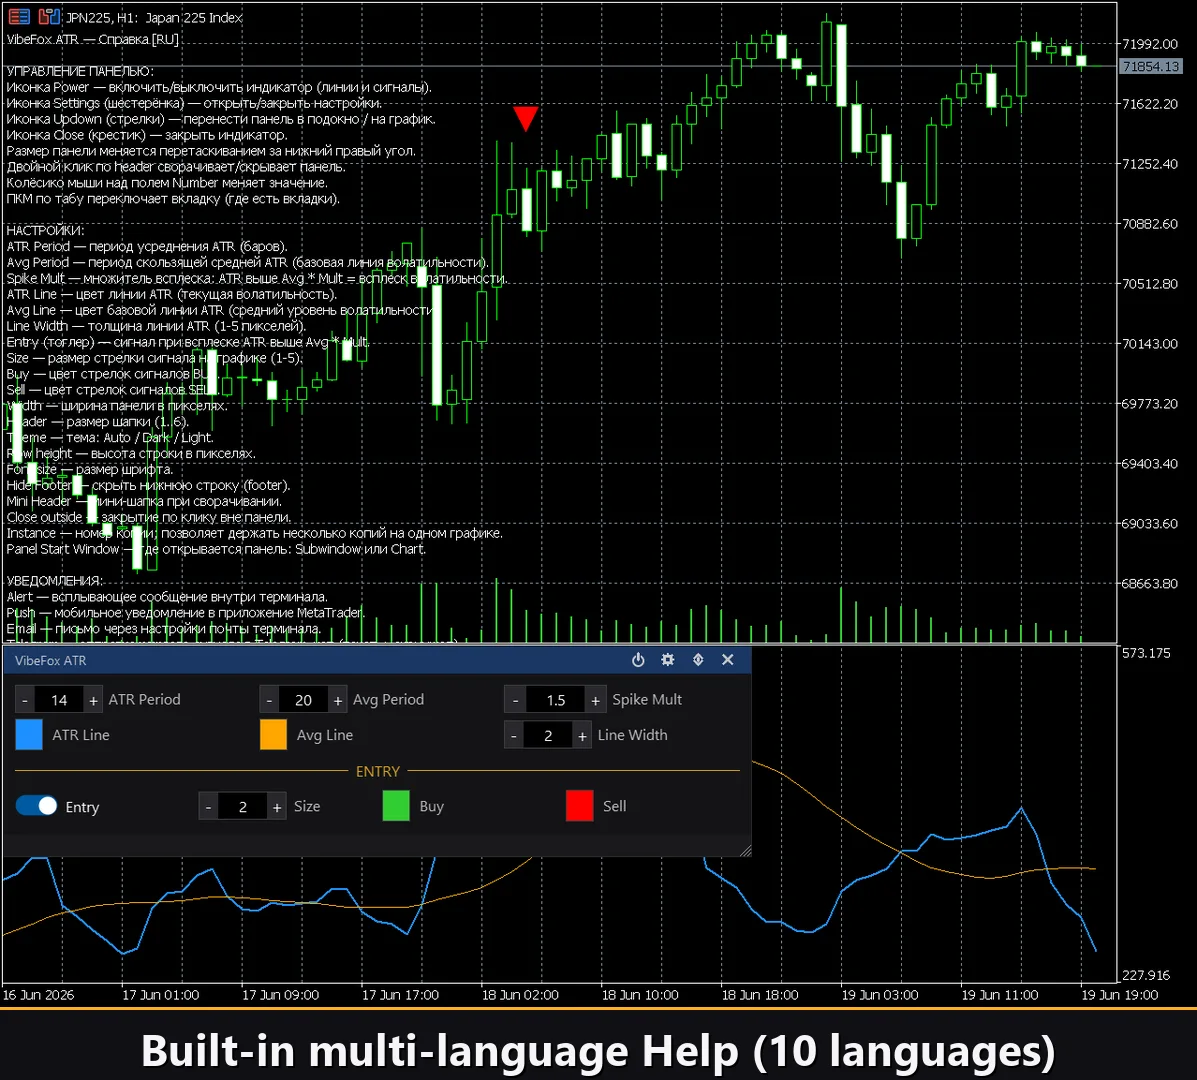Click the 'УВЕДОМЛЕНИЯ:' help section heading

point(54,581)
